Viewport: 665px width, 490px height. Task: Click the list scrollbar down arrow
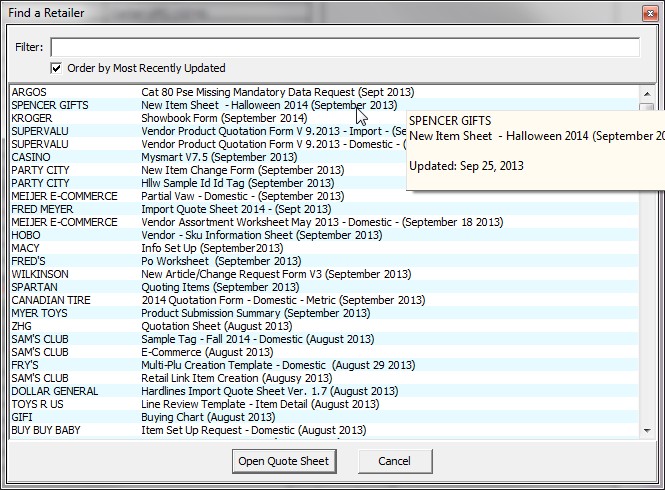647,431
